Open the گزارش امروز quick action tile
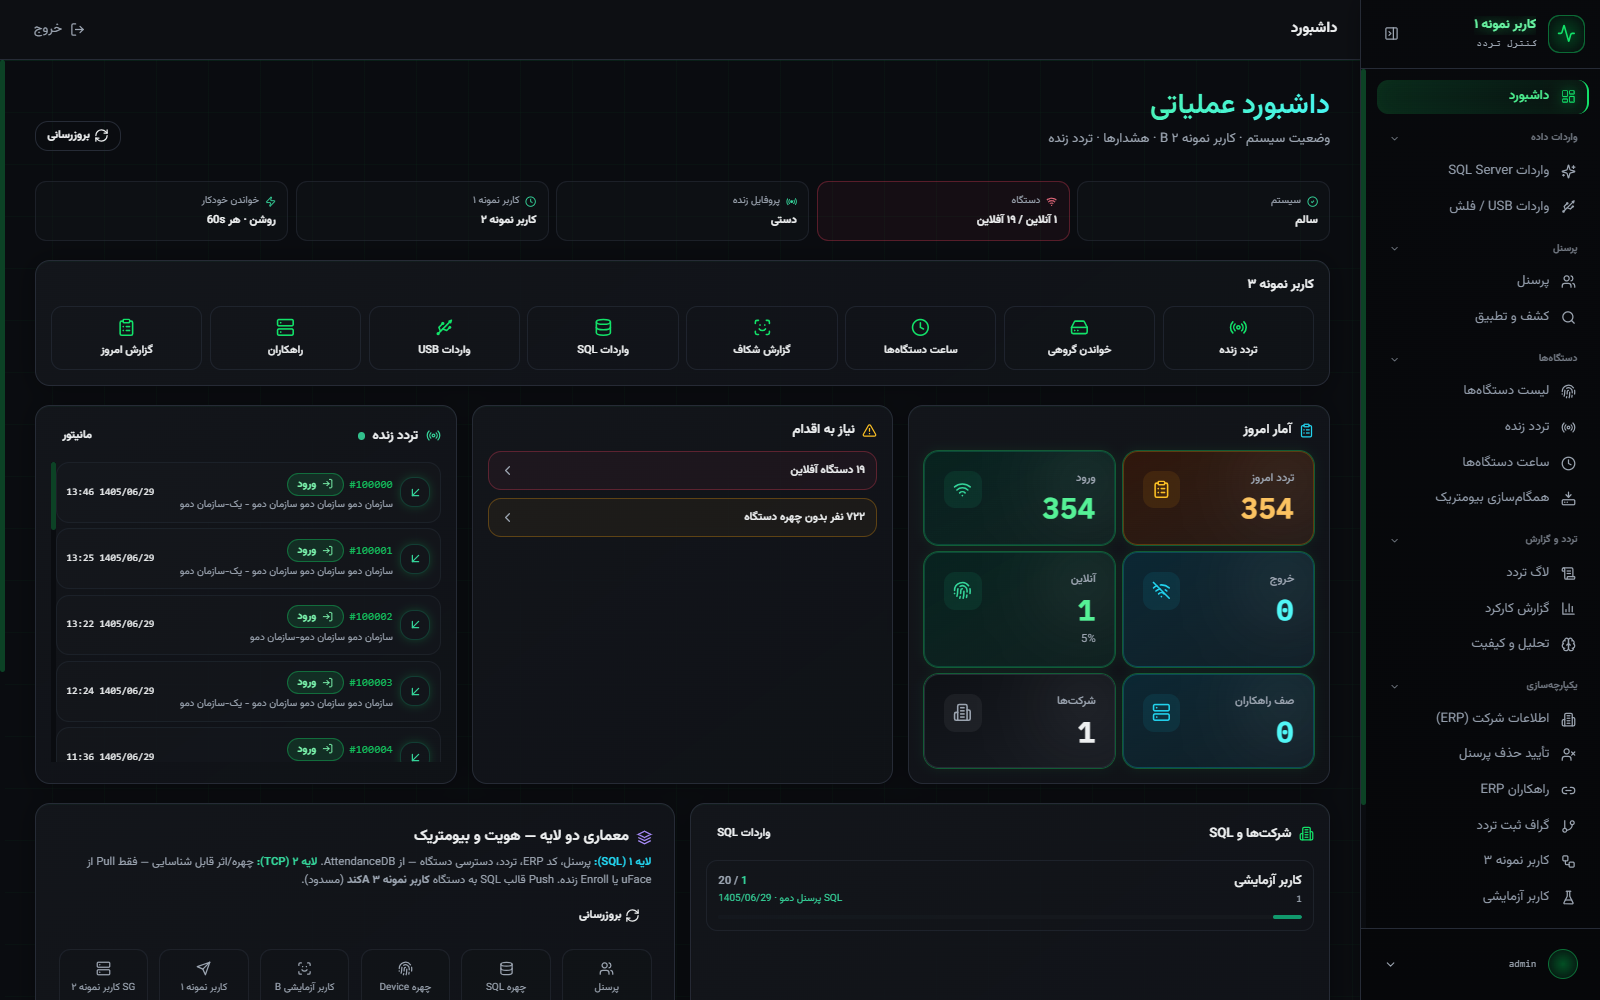The image size is (1600, 1000). tap(126, 338)
